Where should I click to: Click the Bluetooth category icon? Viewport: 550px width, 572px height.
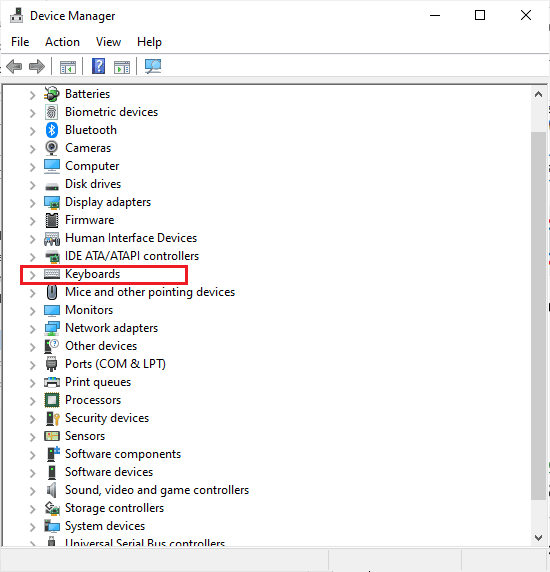pyautogui.click(x=51, y=130)
